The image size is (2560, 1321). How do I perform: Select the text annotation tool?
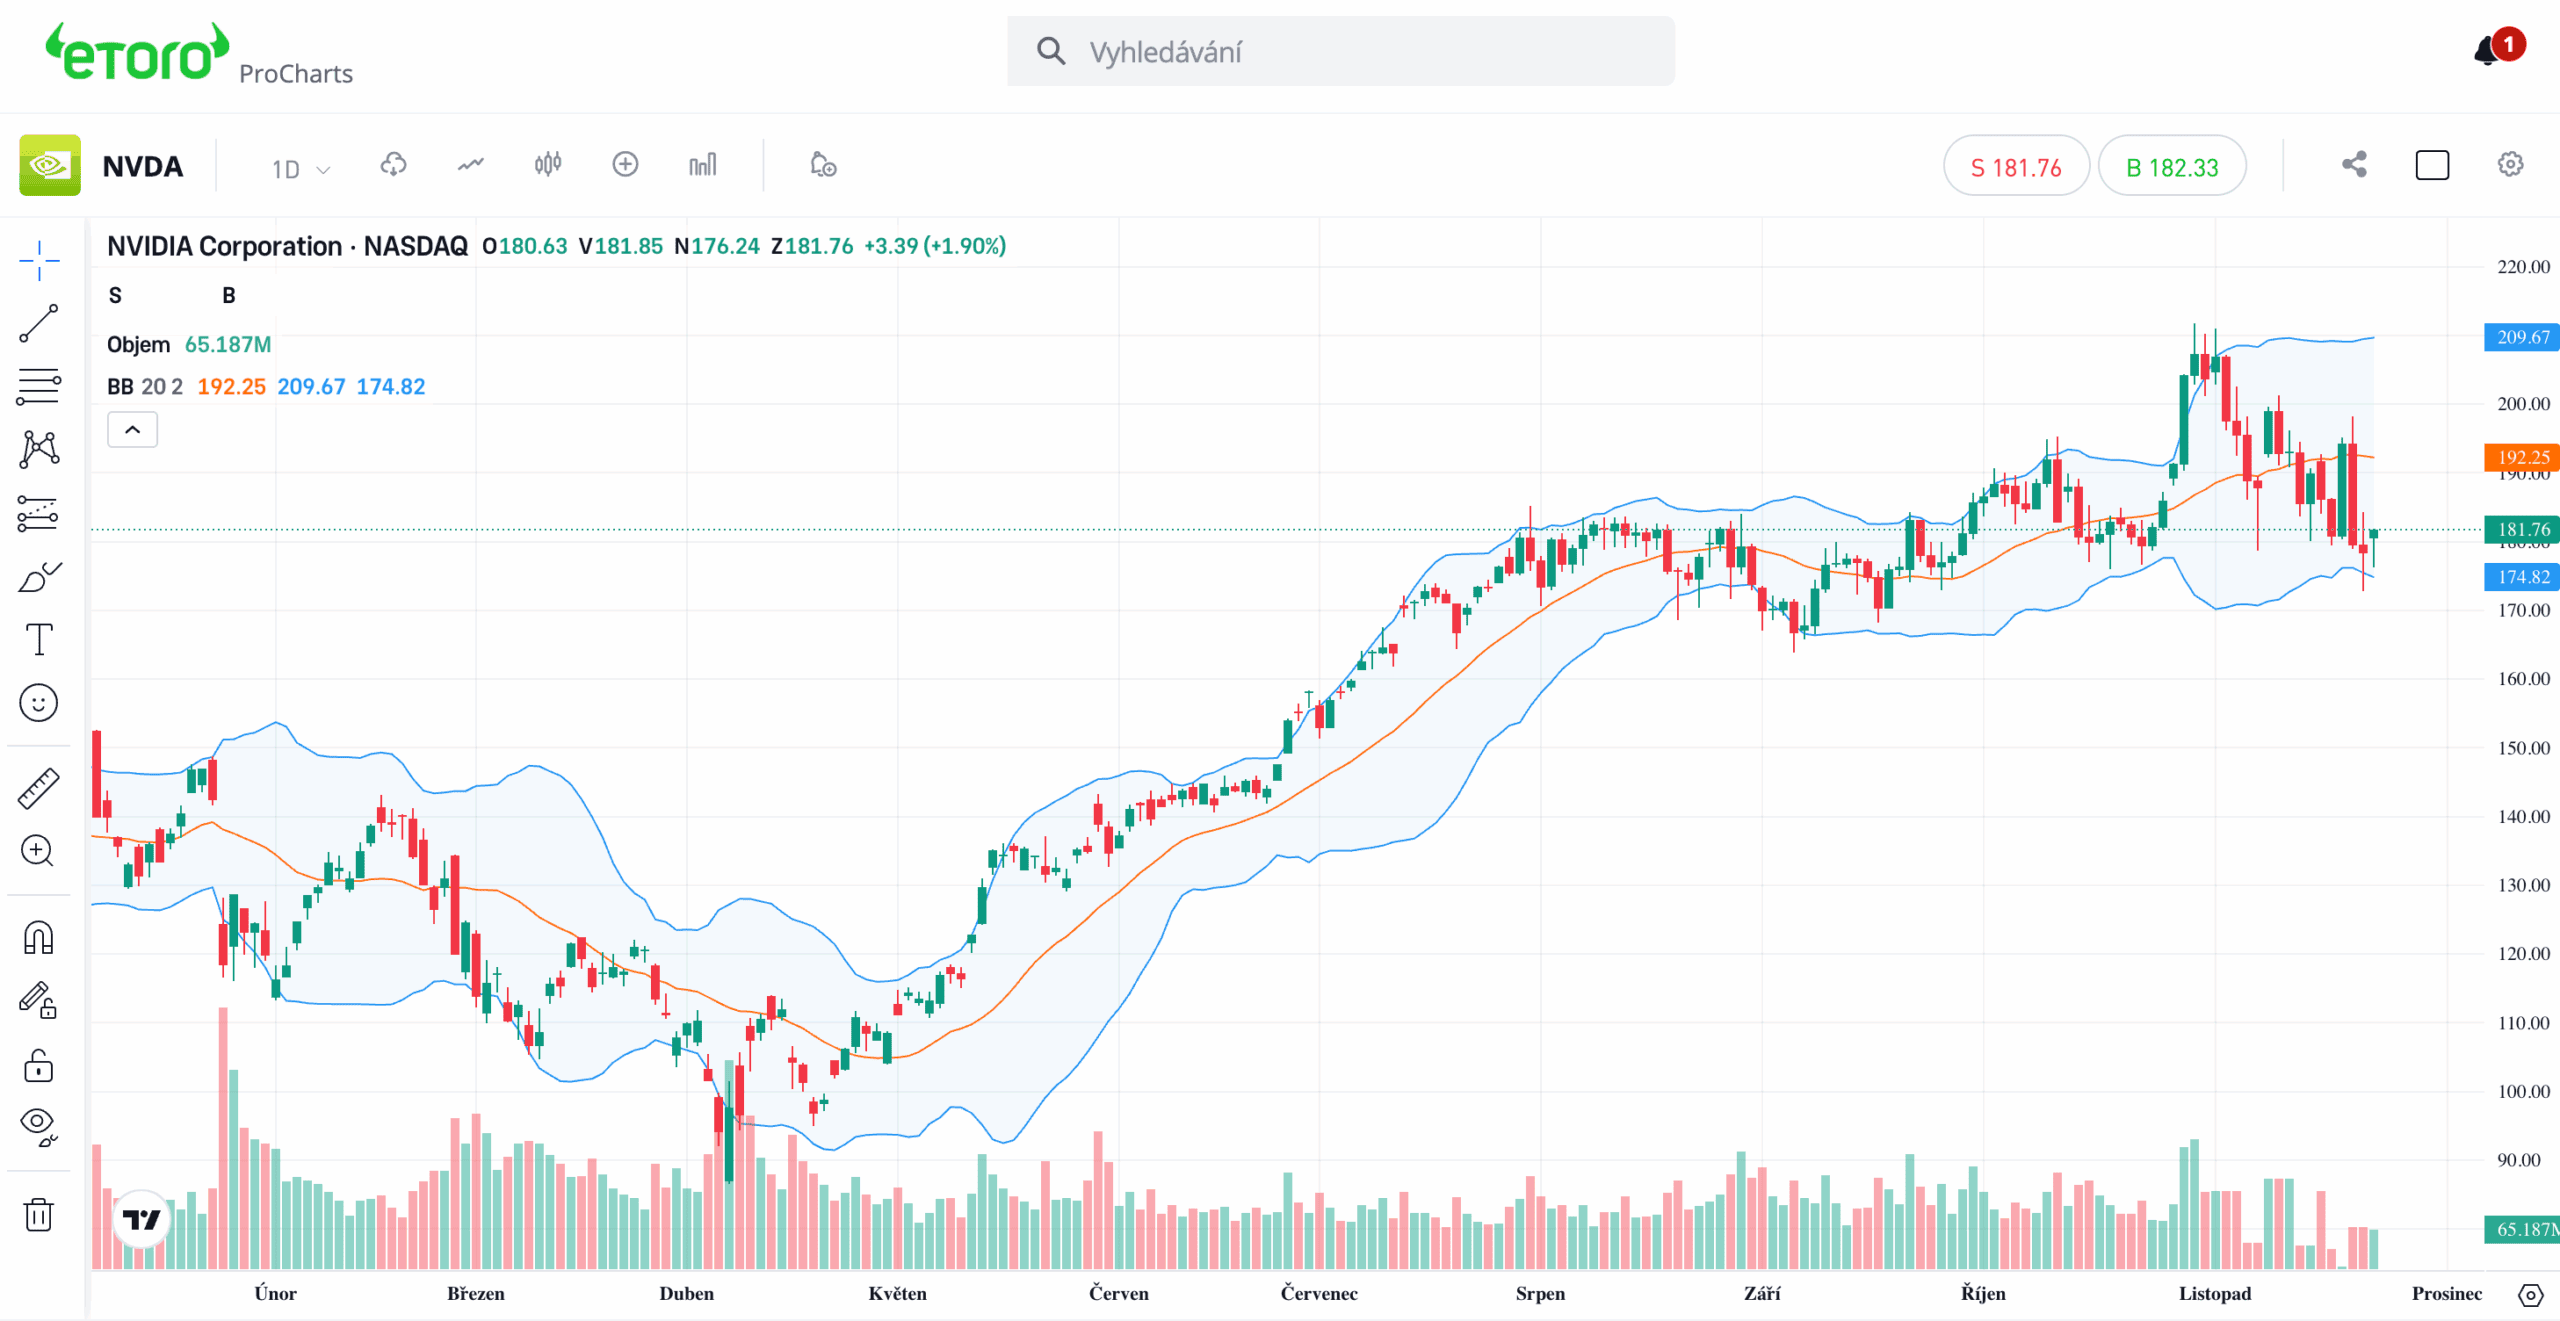pyautogui.click(x=39, y=640)
